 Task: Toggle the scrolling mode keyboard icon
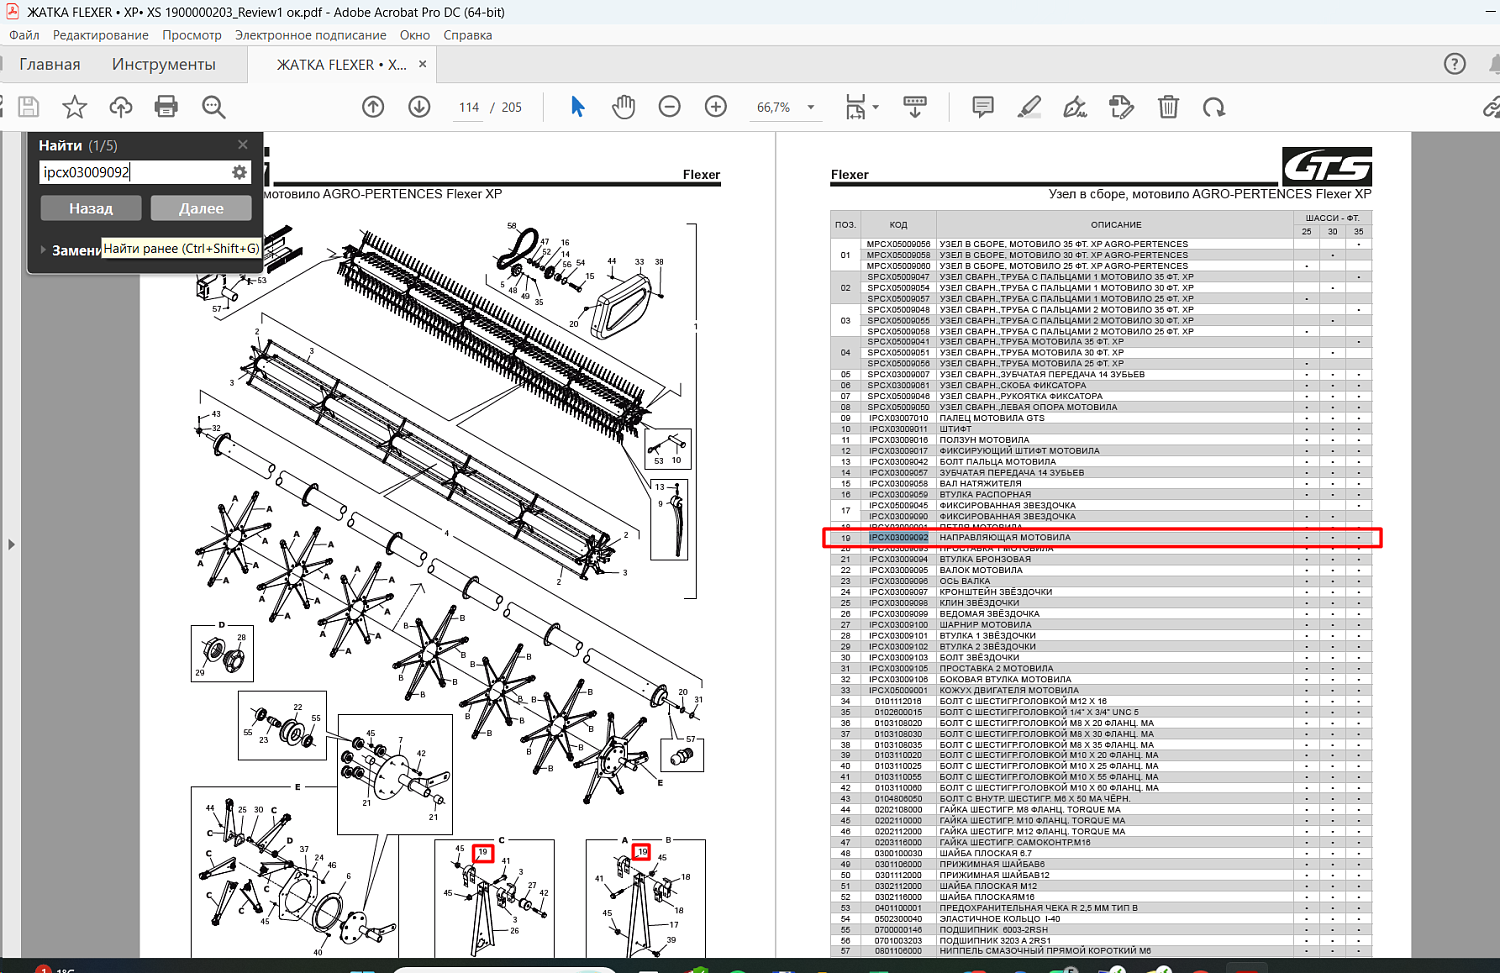coord(914,107)
